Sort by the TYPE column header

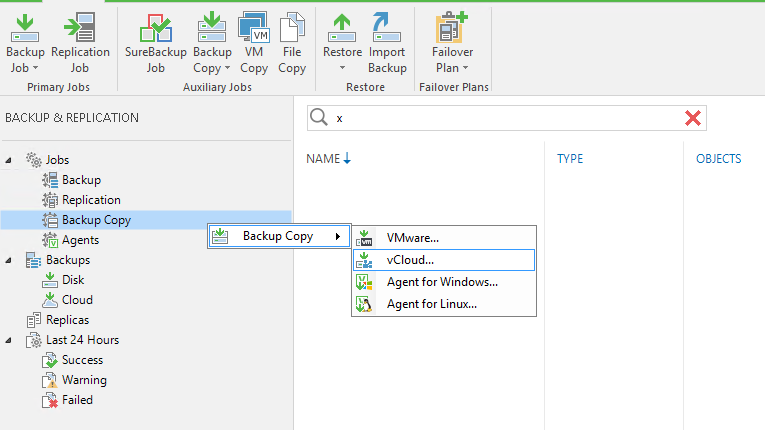tap(570, 159)
